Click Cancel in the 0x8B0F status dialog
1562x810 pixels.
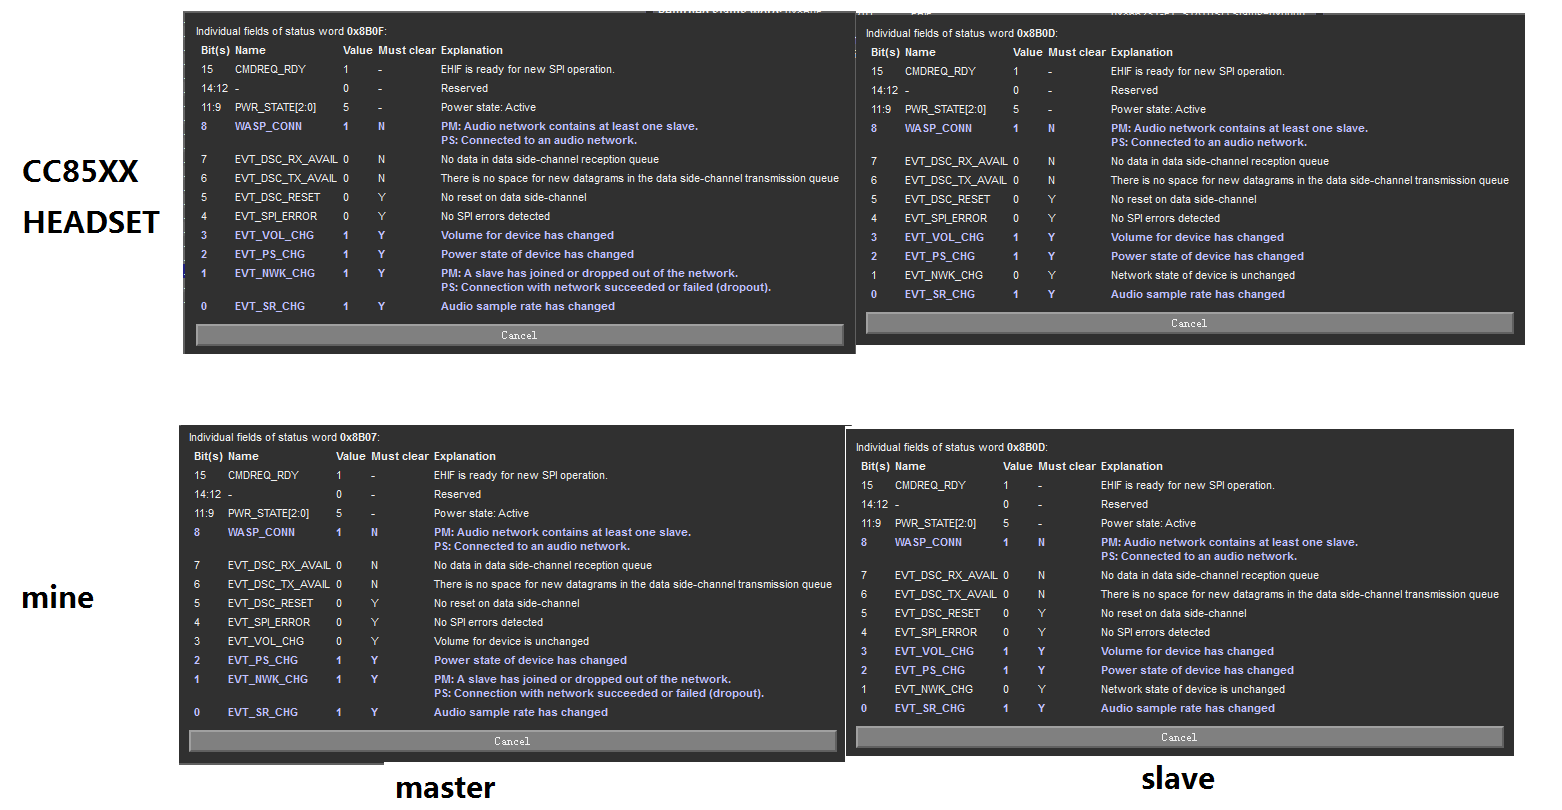pyautogui.click(x=519, y=336)
